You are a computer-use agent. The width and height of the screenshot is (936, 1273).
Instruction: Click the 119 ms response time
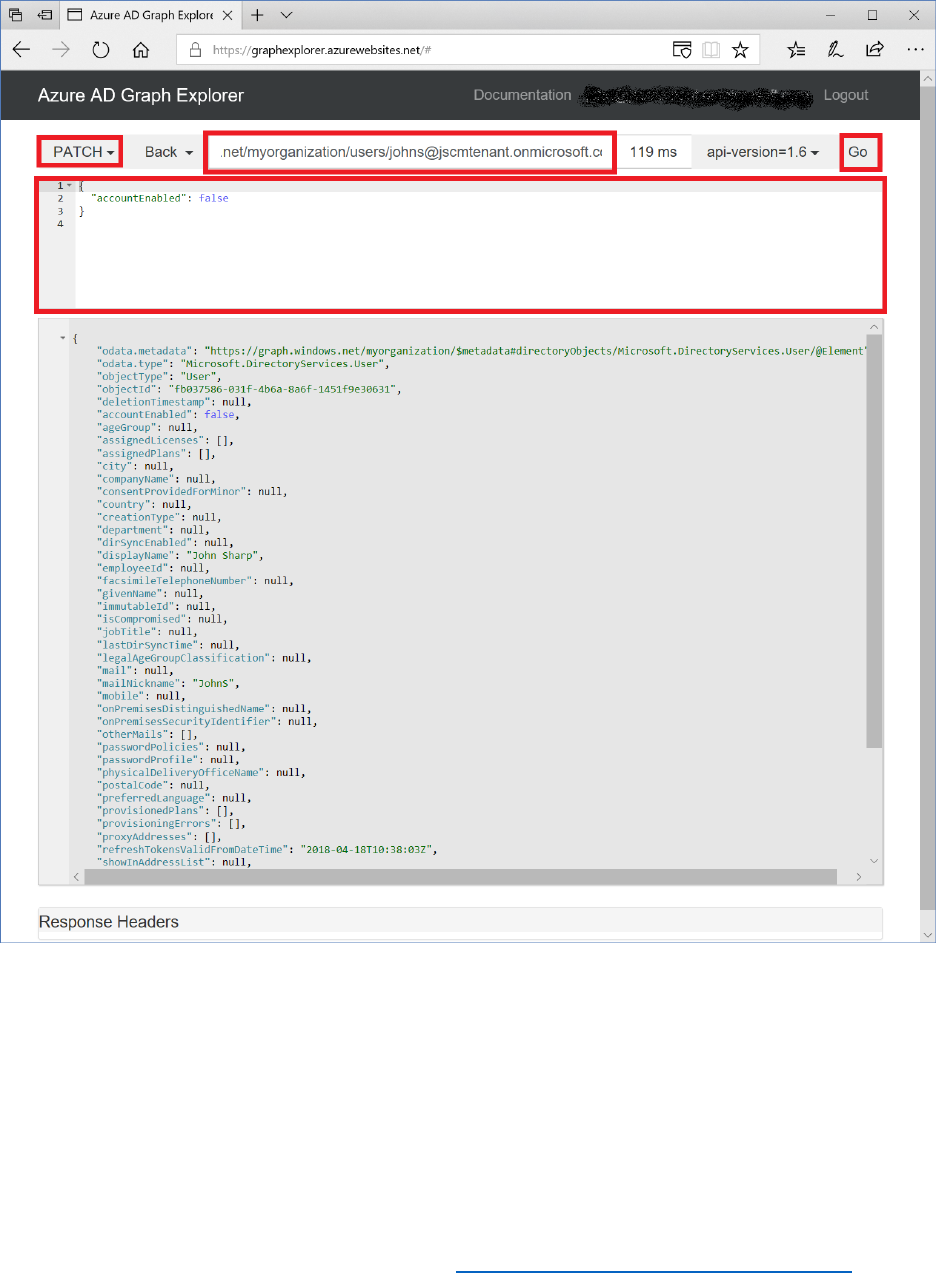pos(654,152)
